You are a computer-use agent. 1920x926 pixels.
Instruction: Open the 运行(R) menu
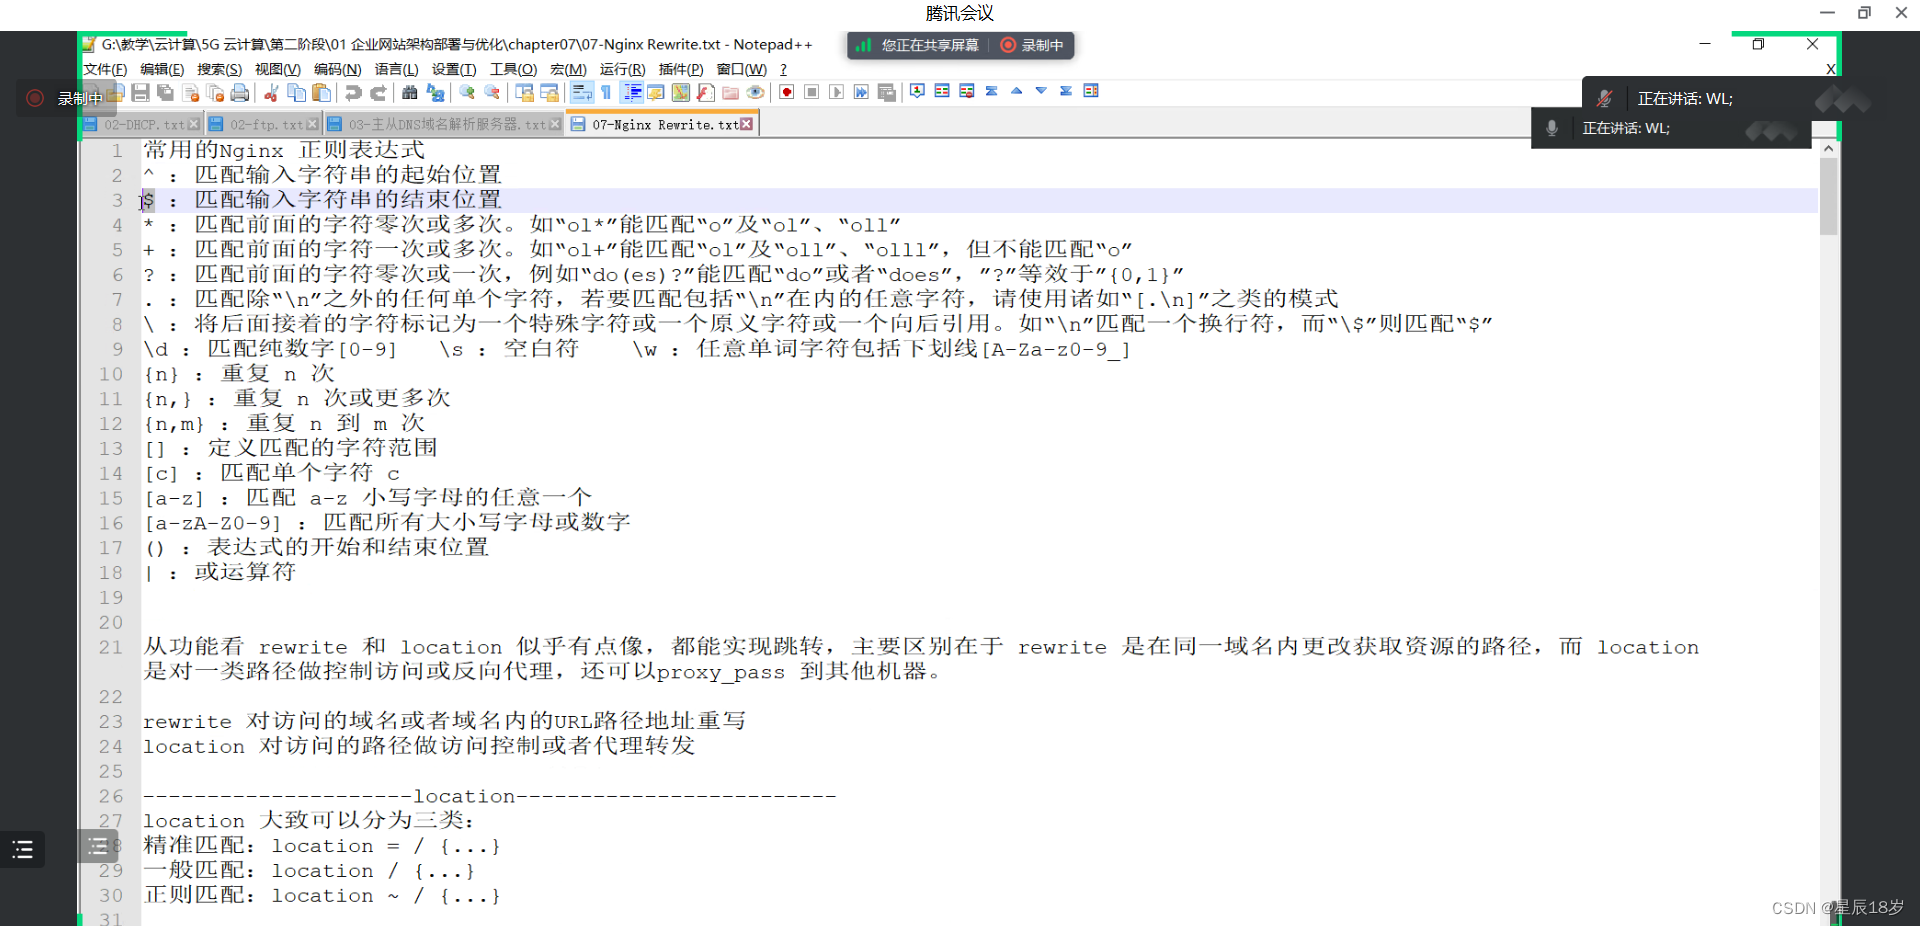tap(622, 69)
